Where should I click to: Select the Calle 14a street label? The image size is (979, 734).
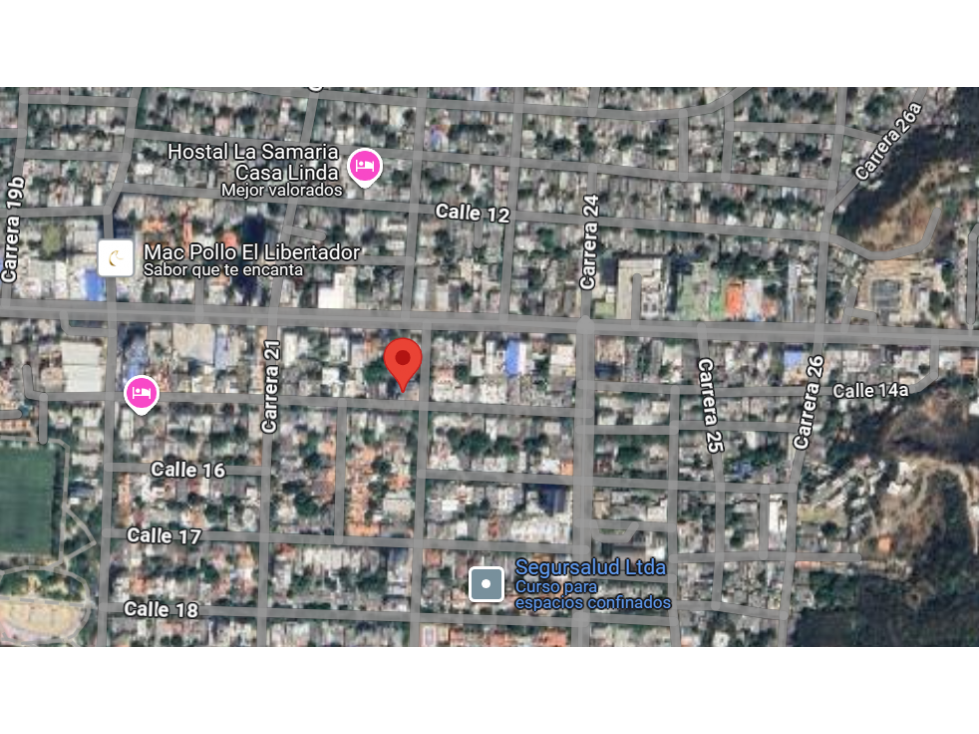pos(871,391)
